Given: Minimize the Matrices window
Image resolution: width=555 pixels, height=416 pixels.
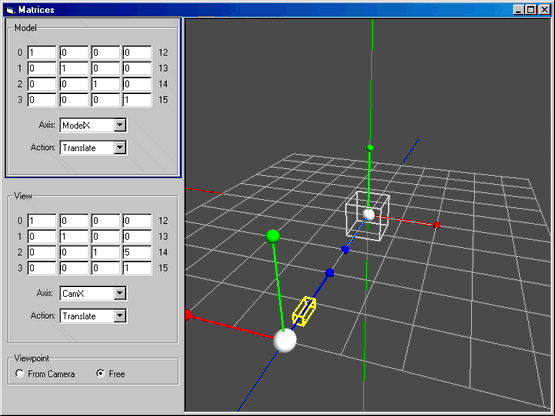Looking at the screenshot, I should (519, 10).
